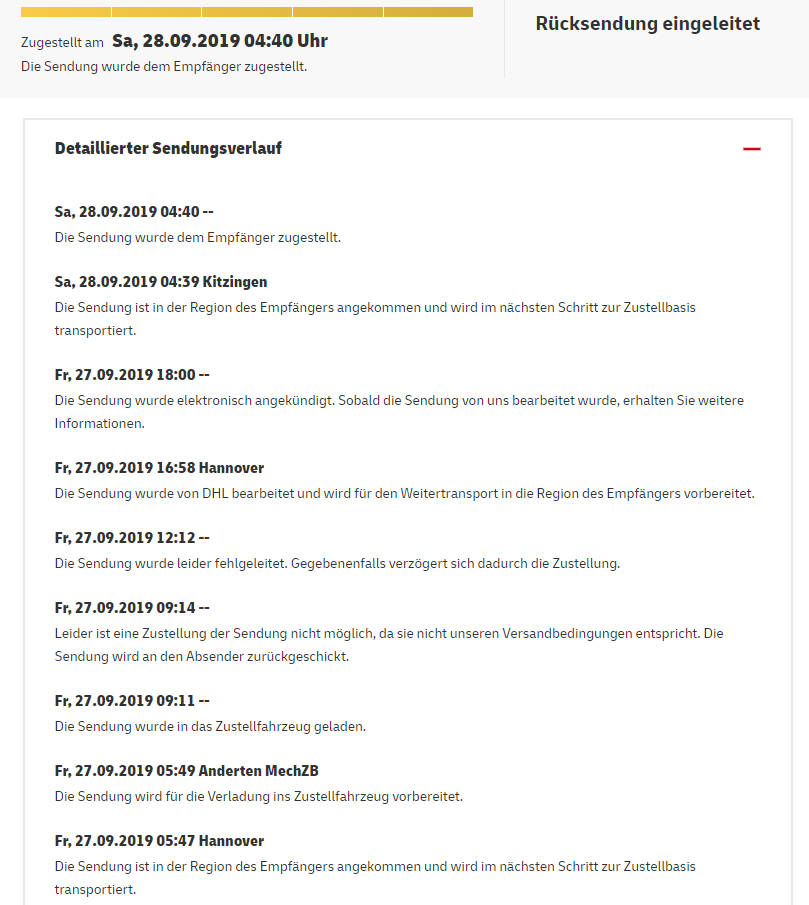
Task: Click the Zugestellt am label
Action: [x=62, y=42]
